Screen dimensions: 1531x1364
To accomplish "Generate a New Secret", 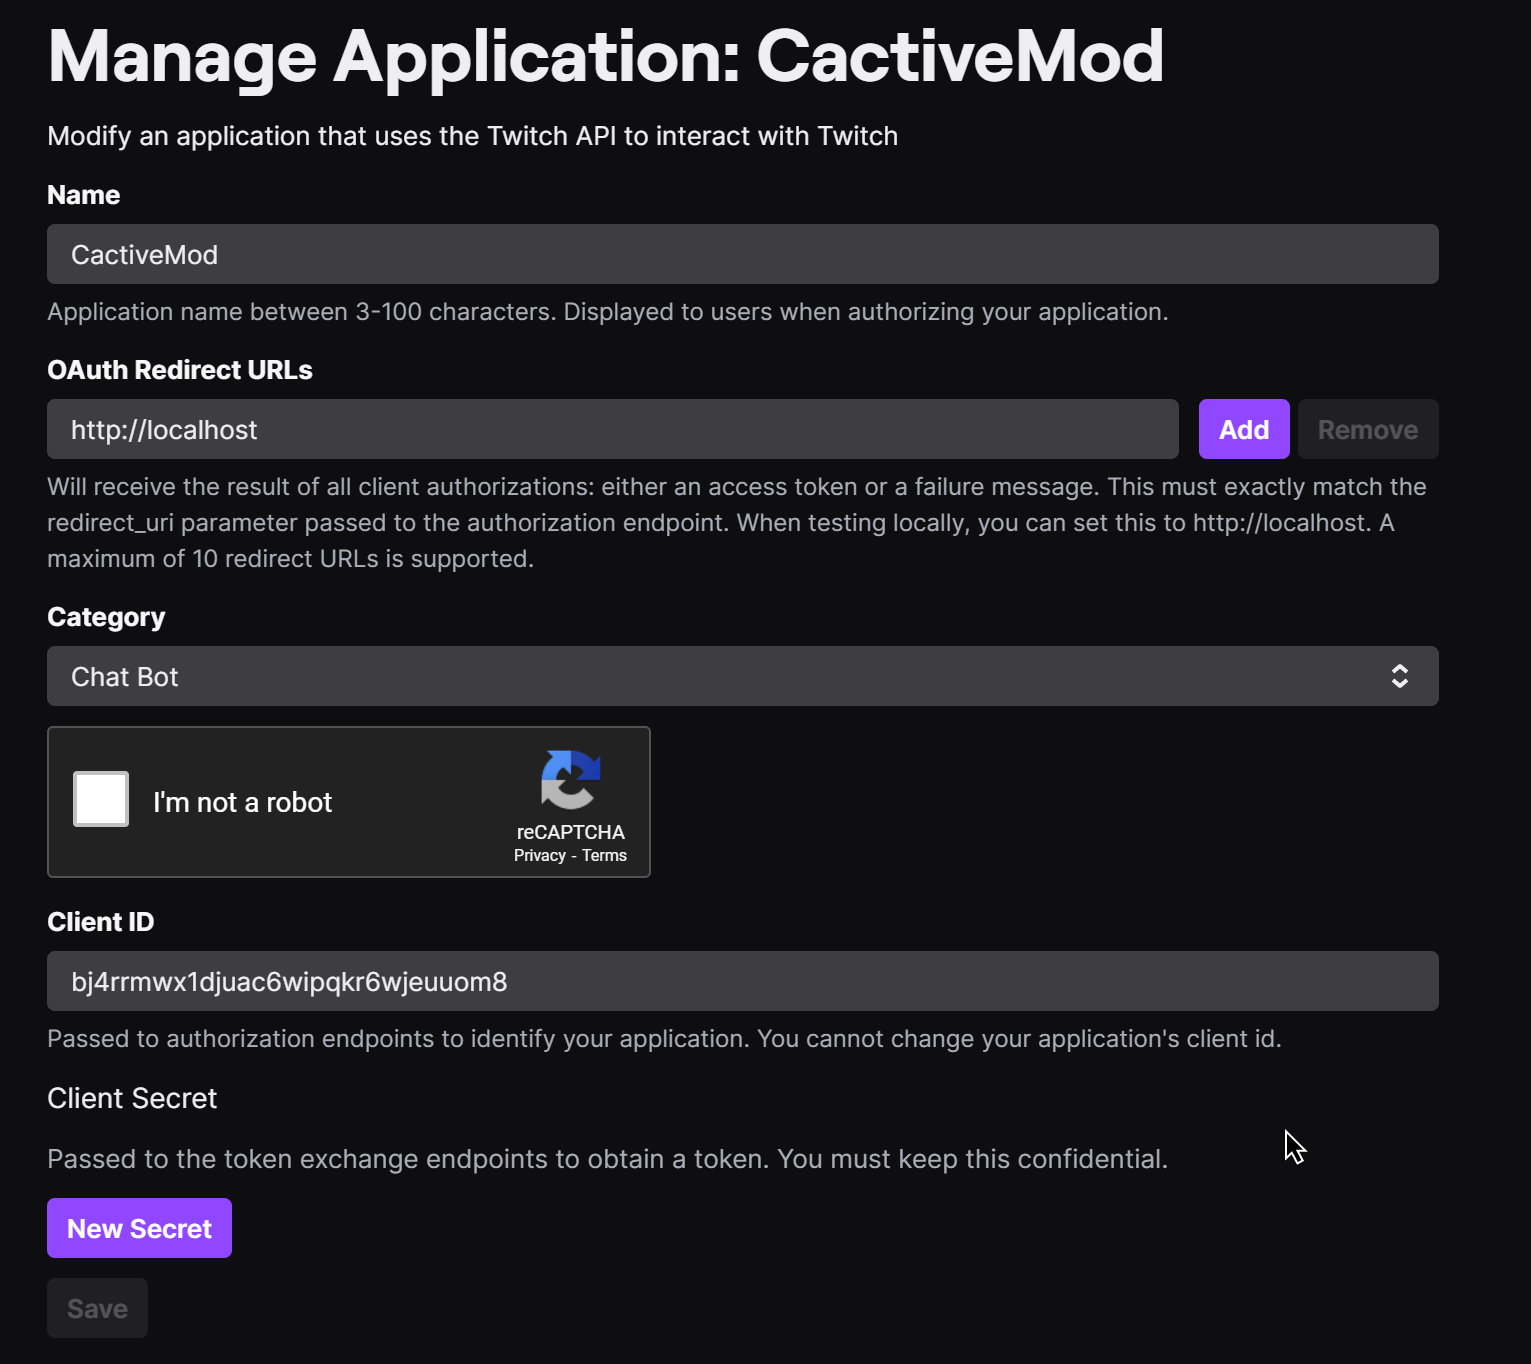I will click(139, 1228).
